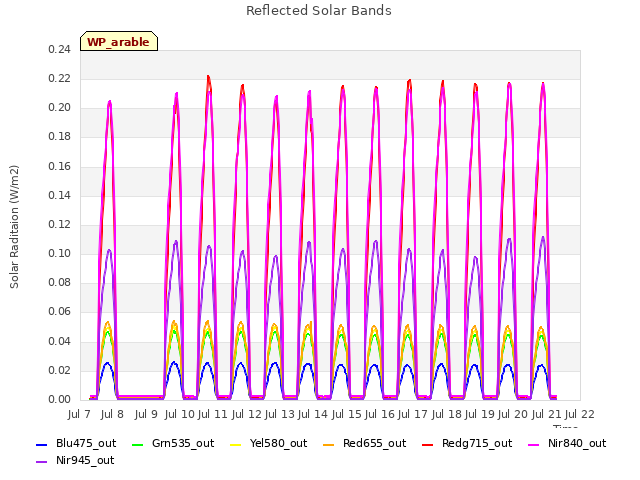The image size is (640, 480).
Task: Toggle Yel580_out series in legend
Action: [269, 443]
